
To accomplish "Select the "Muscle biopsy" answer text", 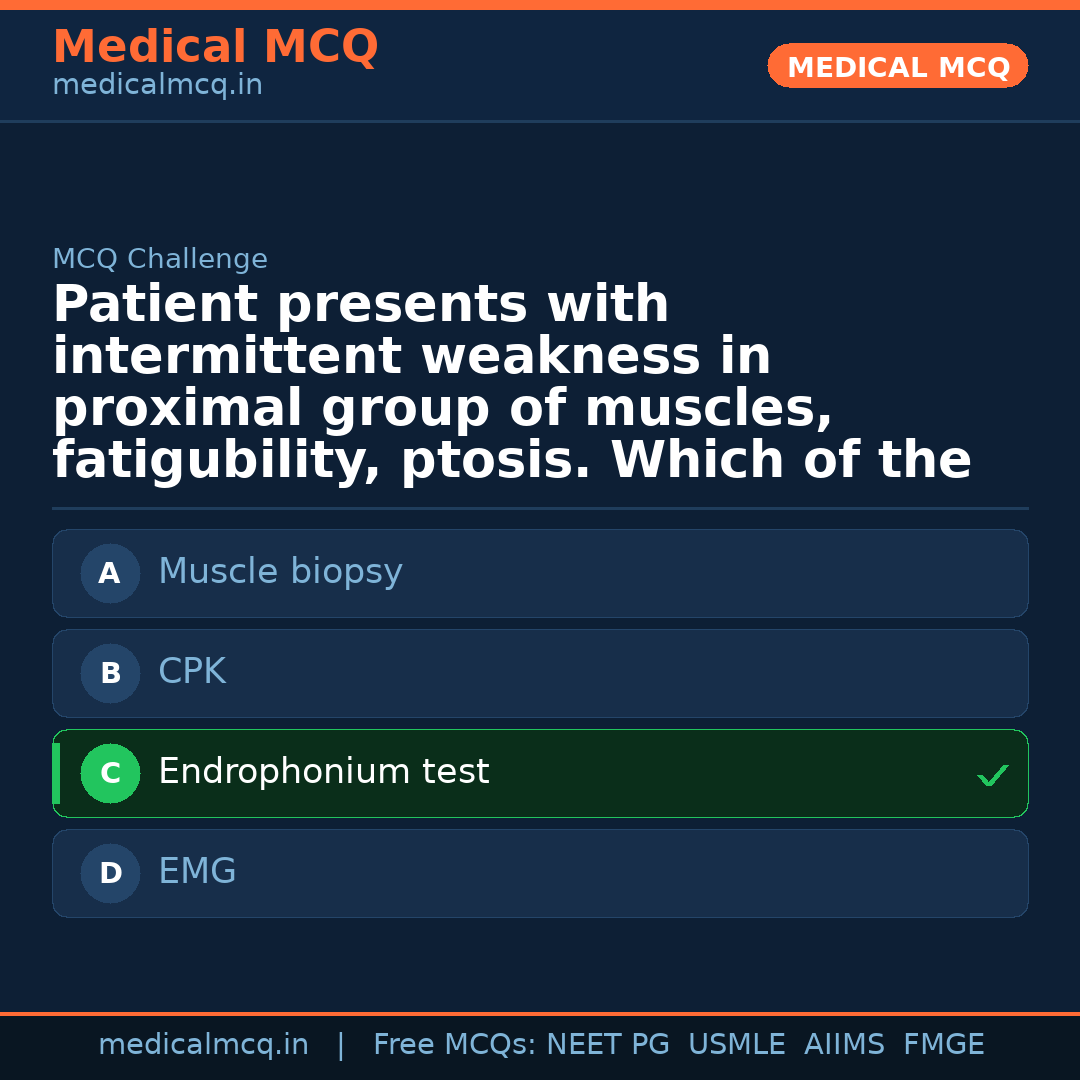I will pos(280,572).
